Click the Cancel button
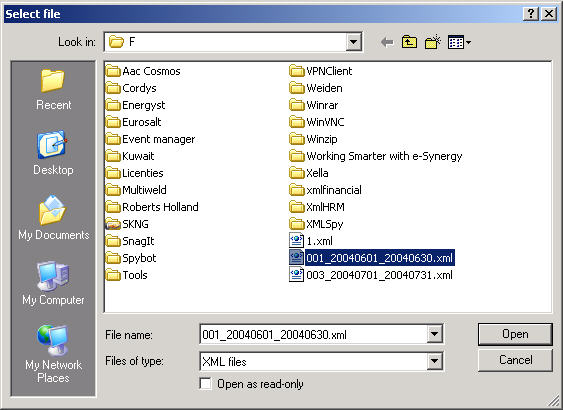The image size is (563, 410). tap(515, 360)
